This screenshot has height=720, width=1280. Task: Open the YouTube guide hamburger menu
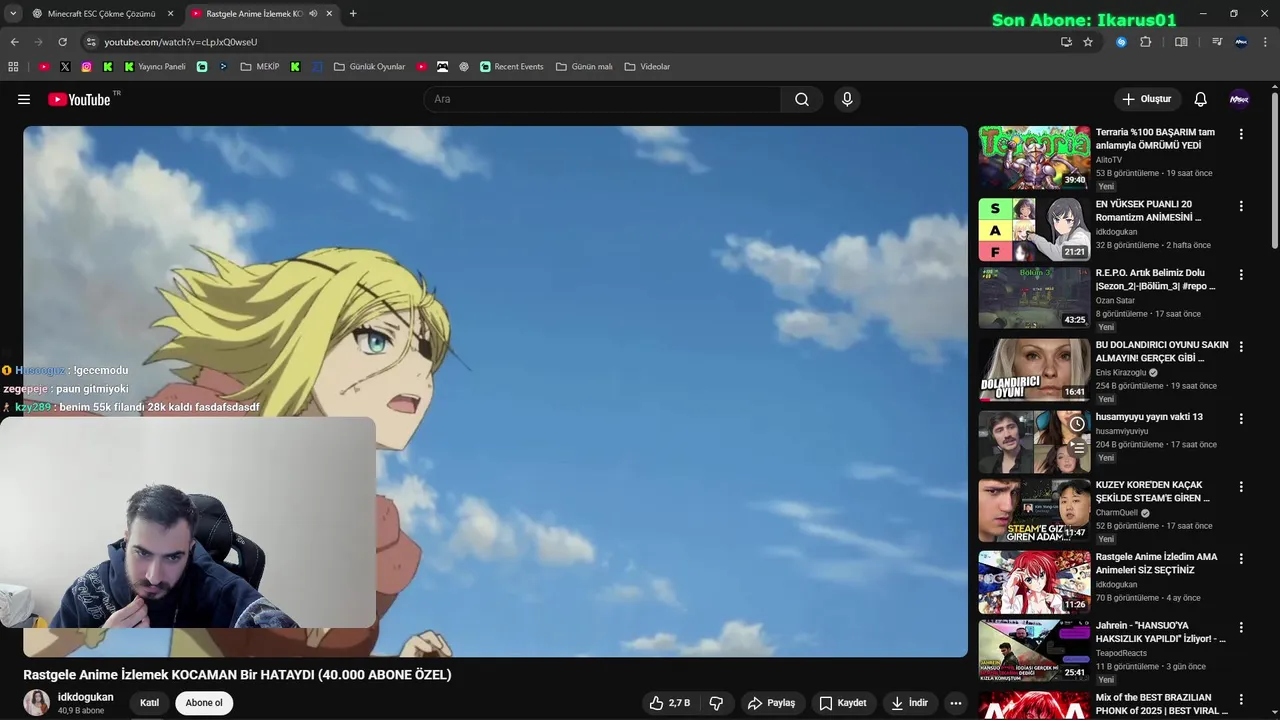pos(24,99)
